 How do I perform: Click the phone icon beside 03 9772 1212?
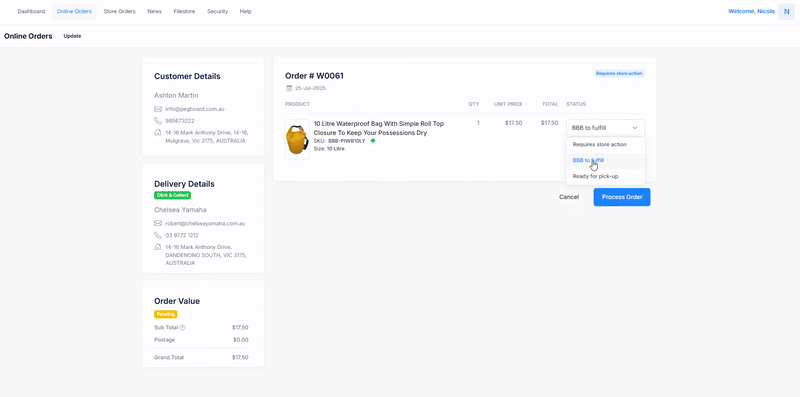[158, 235]
